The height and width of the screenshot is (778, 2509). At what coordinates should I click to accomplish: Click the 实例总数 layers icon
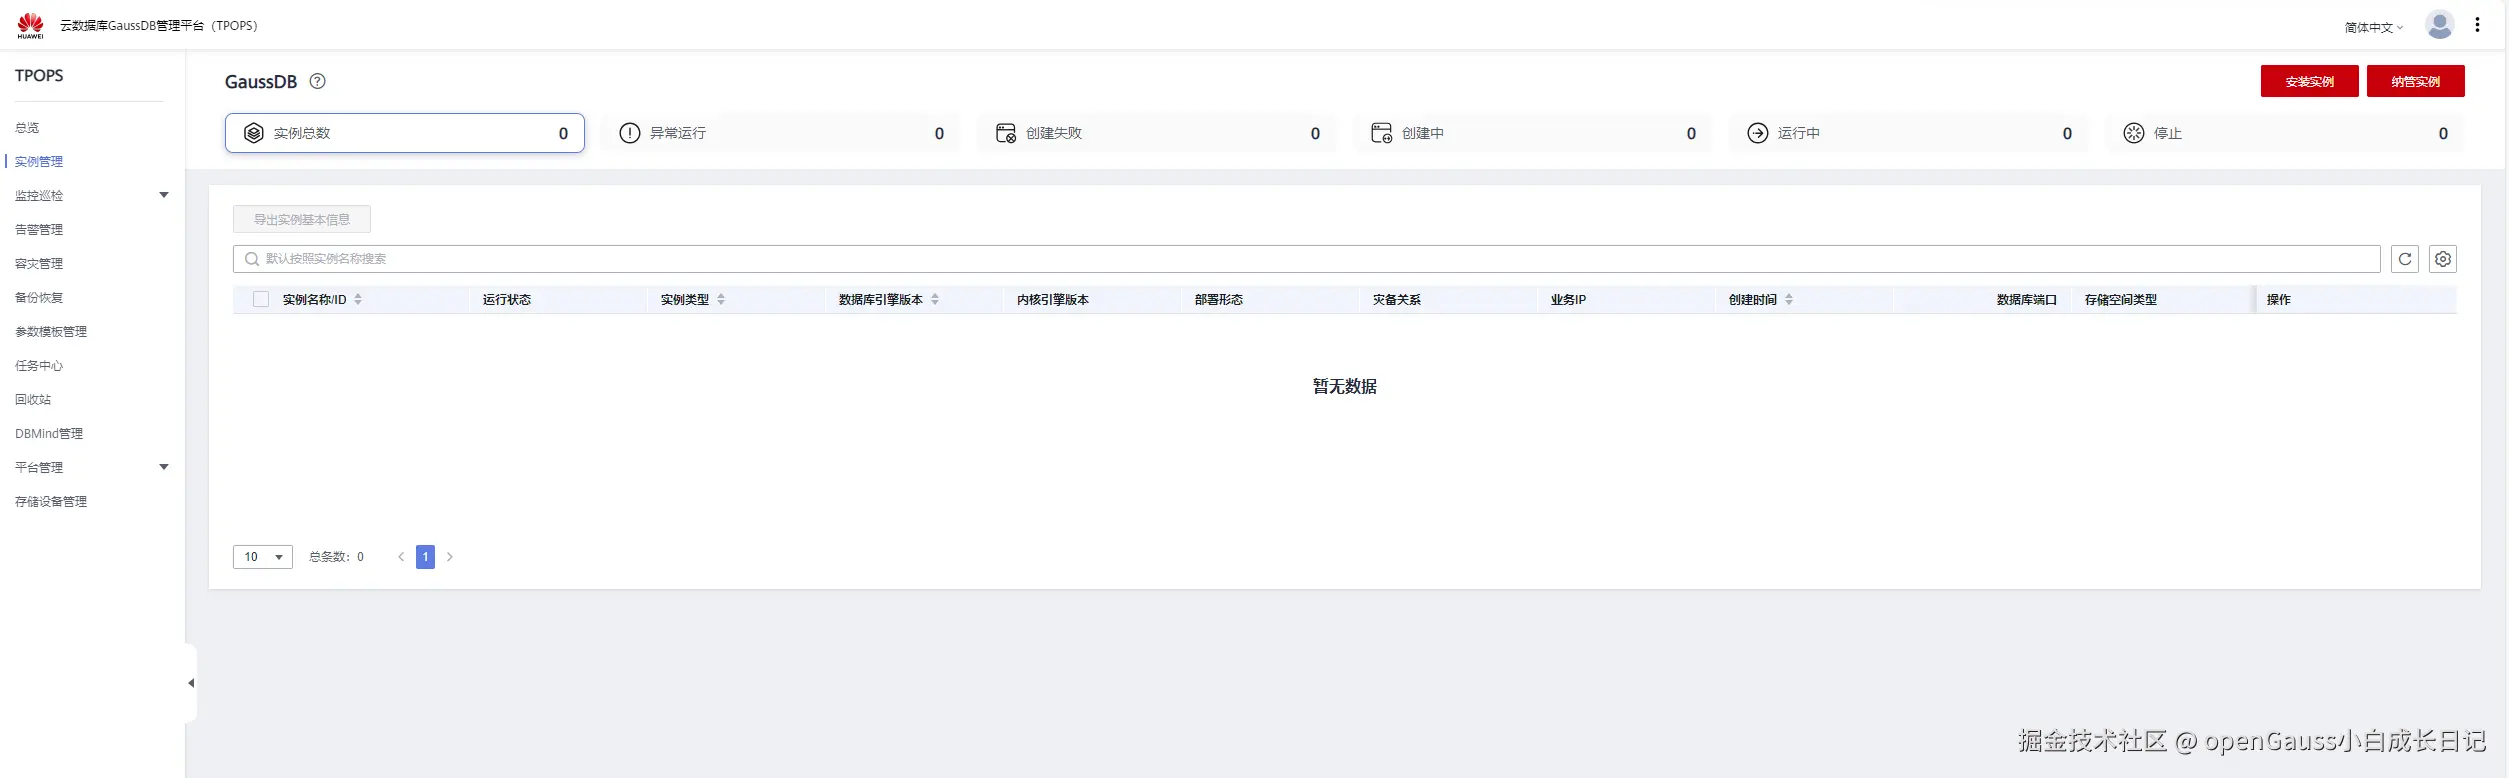[254, 133]
